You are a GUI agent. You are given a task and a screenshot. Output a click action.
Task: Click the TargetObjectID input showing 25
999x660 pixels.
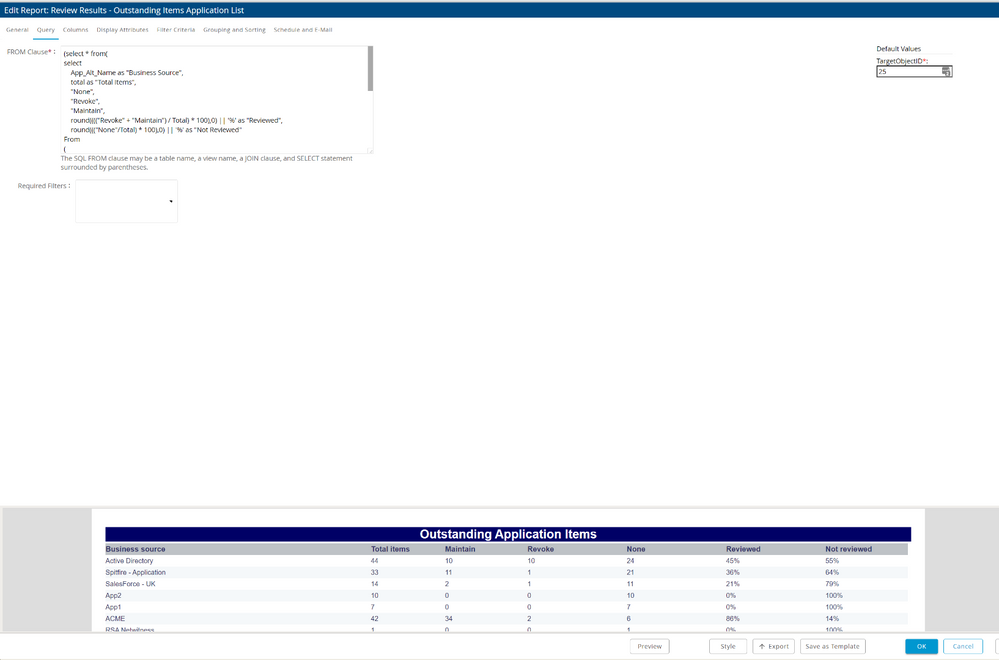click(x=907, y=72)
